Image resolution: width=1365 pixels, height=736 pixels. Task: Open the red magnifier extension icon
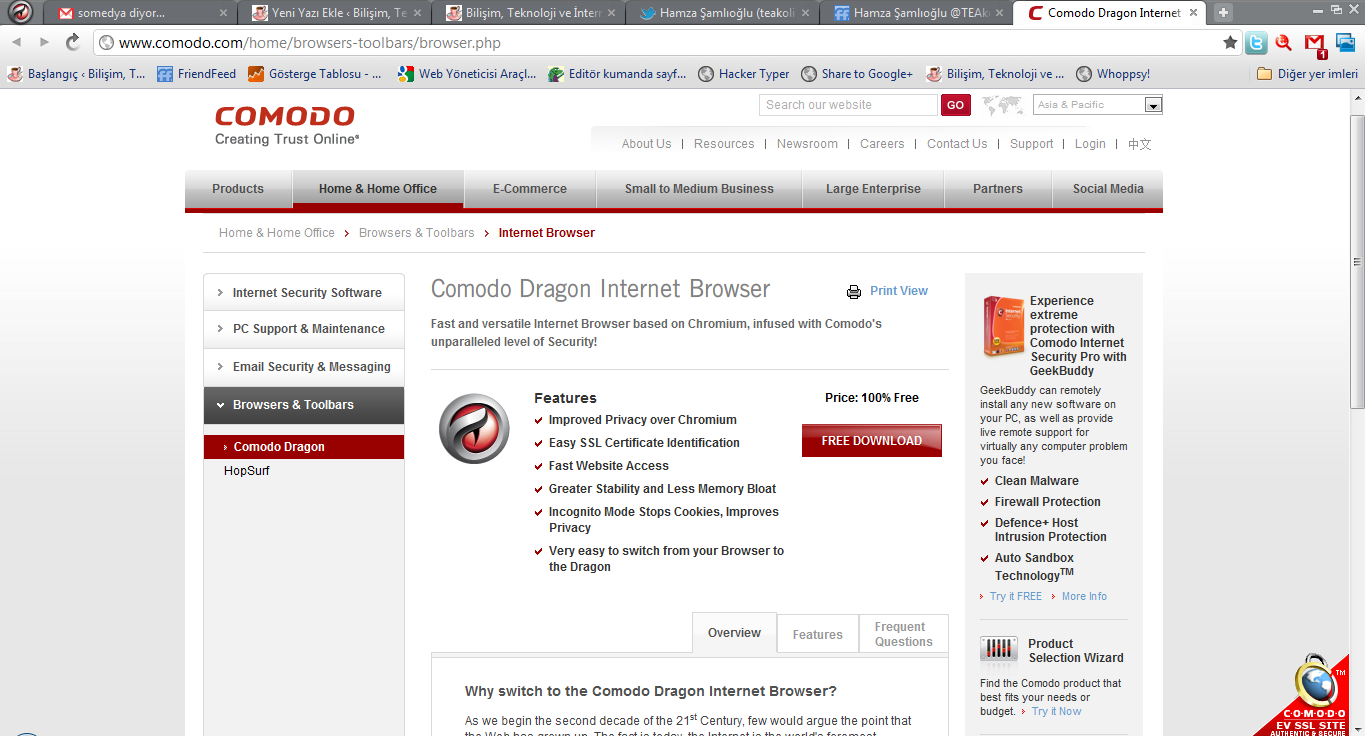point(1285,42)
